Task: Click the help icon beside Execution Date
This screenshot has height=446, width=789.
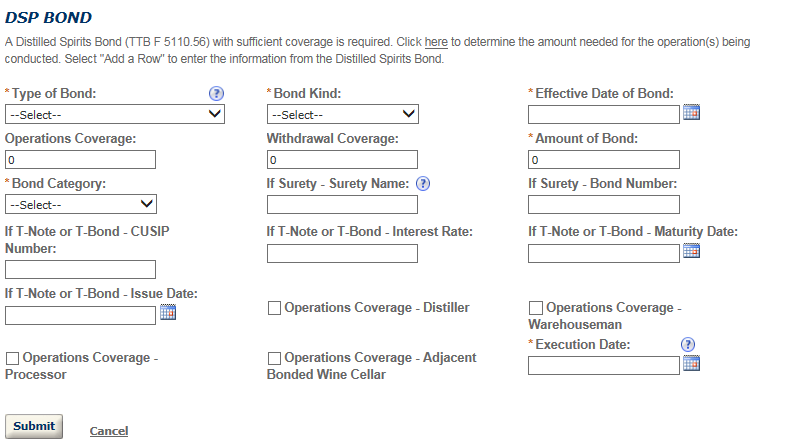Action: coord(688,344)
